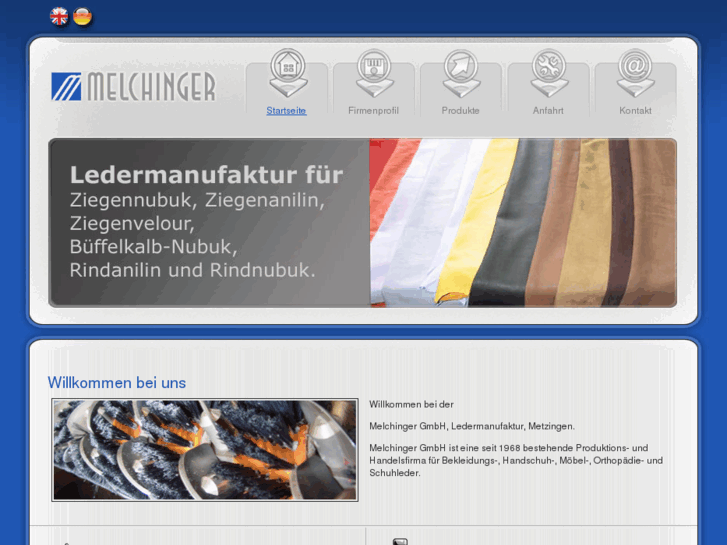The image size is (727, 545).
Task: Open the Kontakt page
Action: pyautogui.click(x=635, y=111)
